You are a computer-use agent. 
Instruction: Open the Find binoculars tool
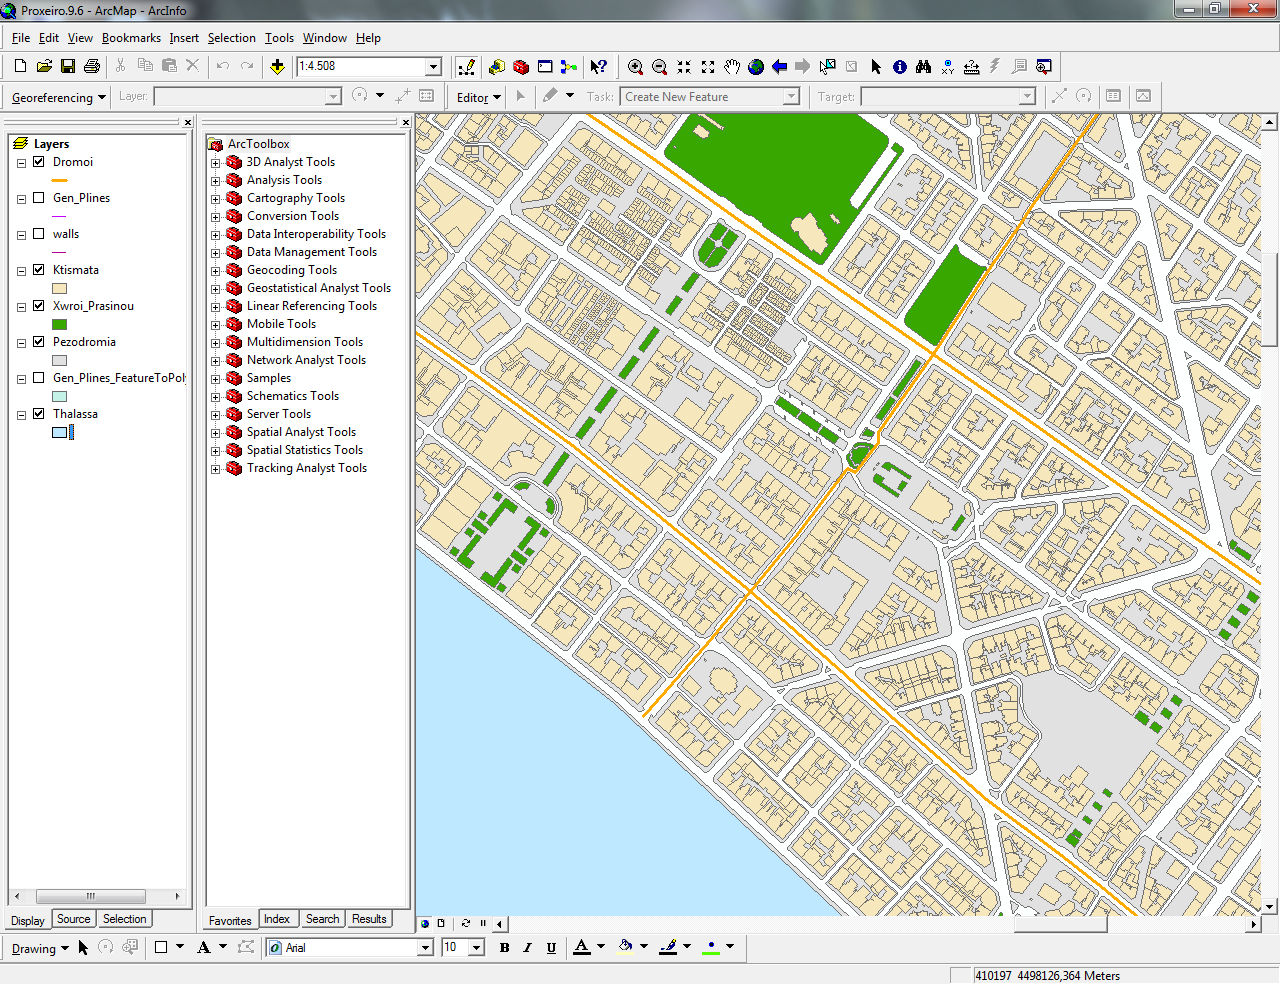click(923, 66)
